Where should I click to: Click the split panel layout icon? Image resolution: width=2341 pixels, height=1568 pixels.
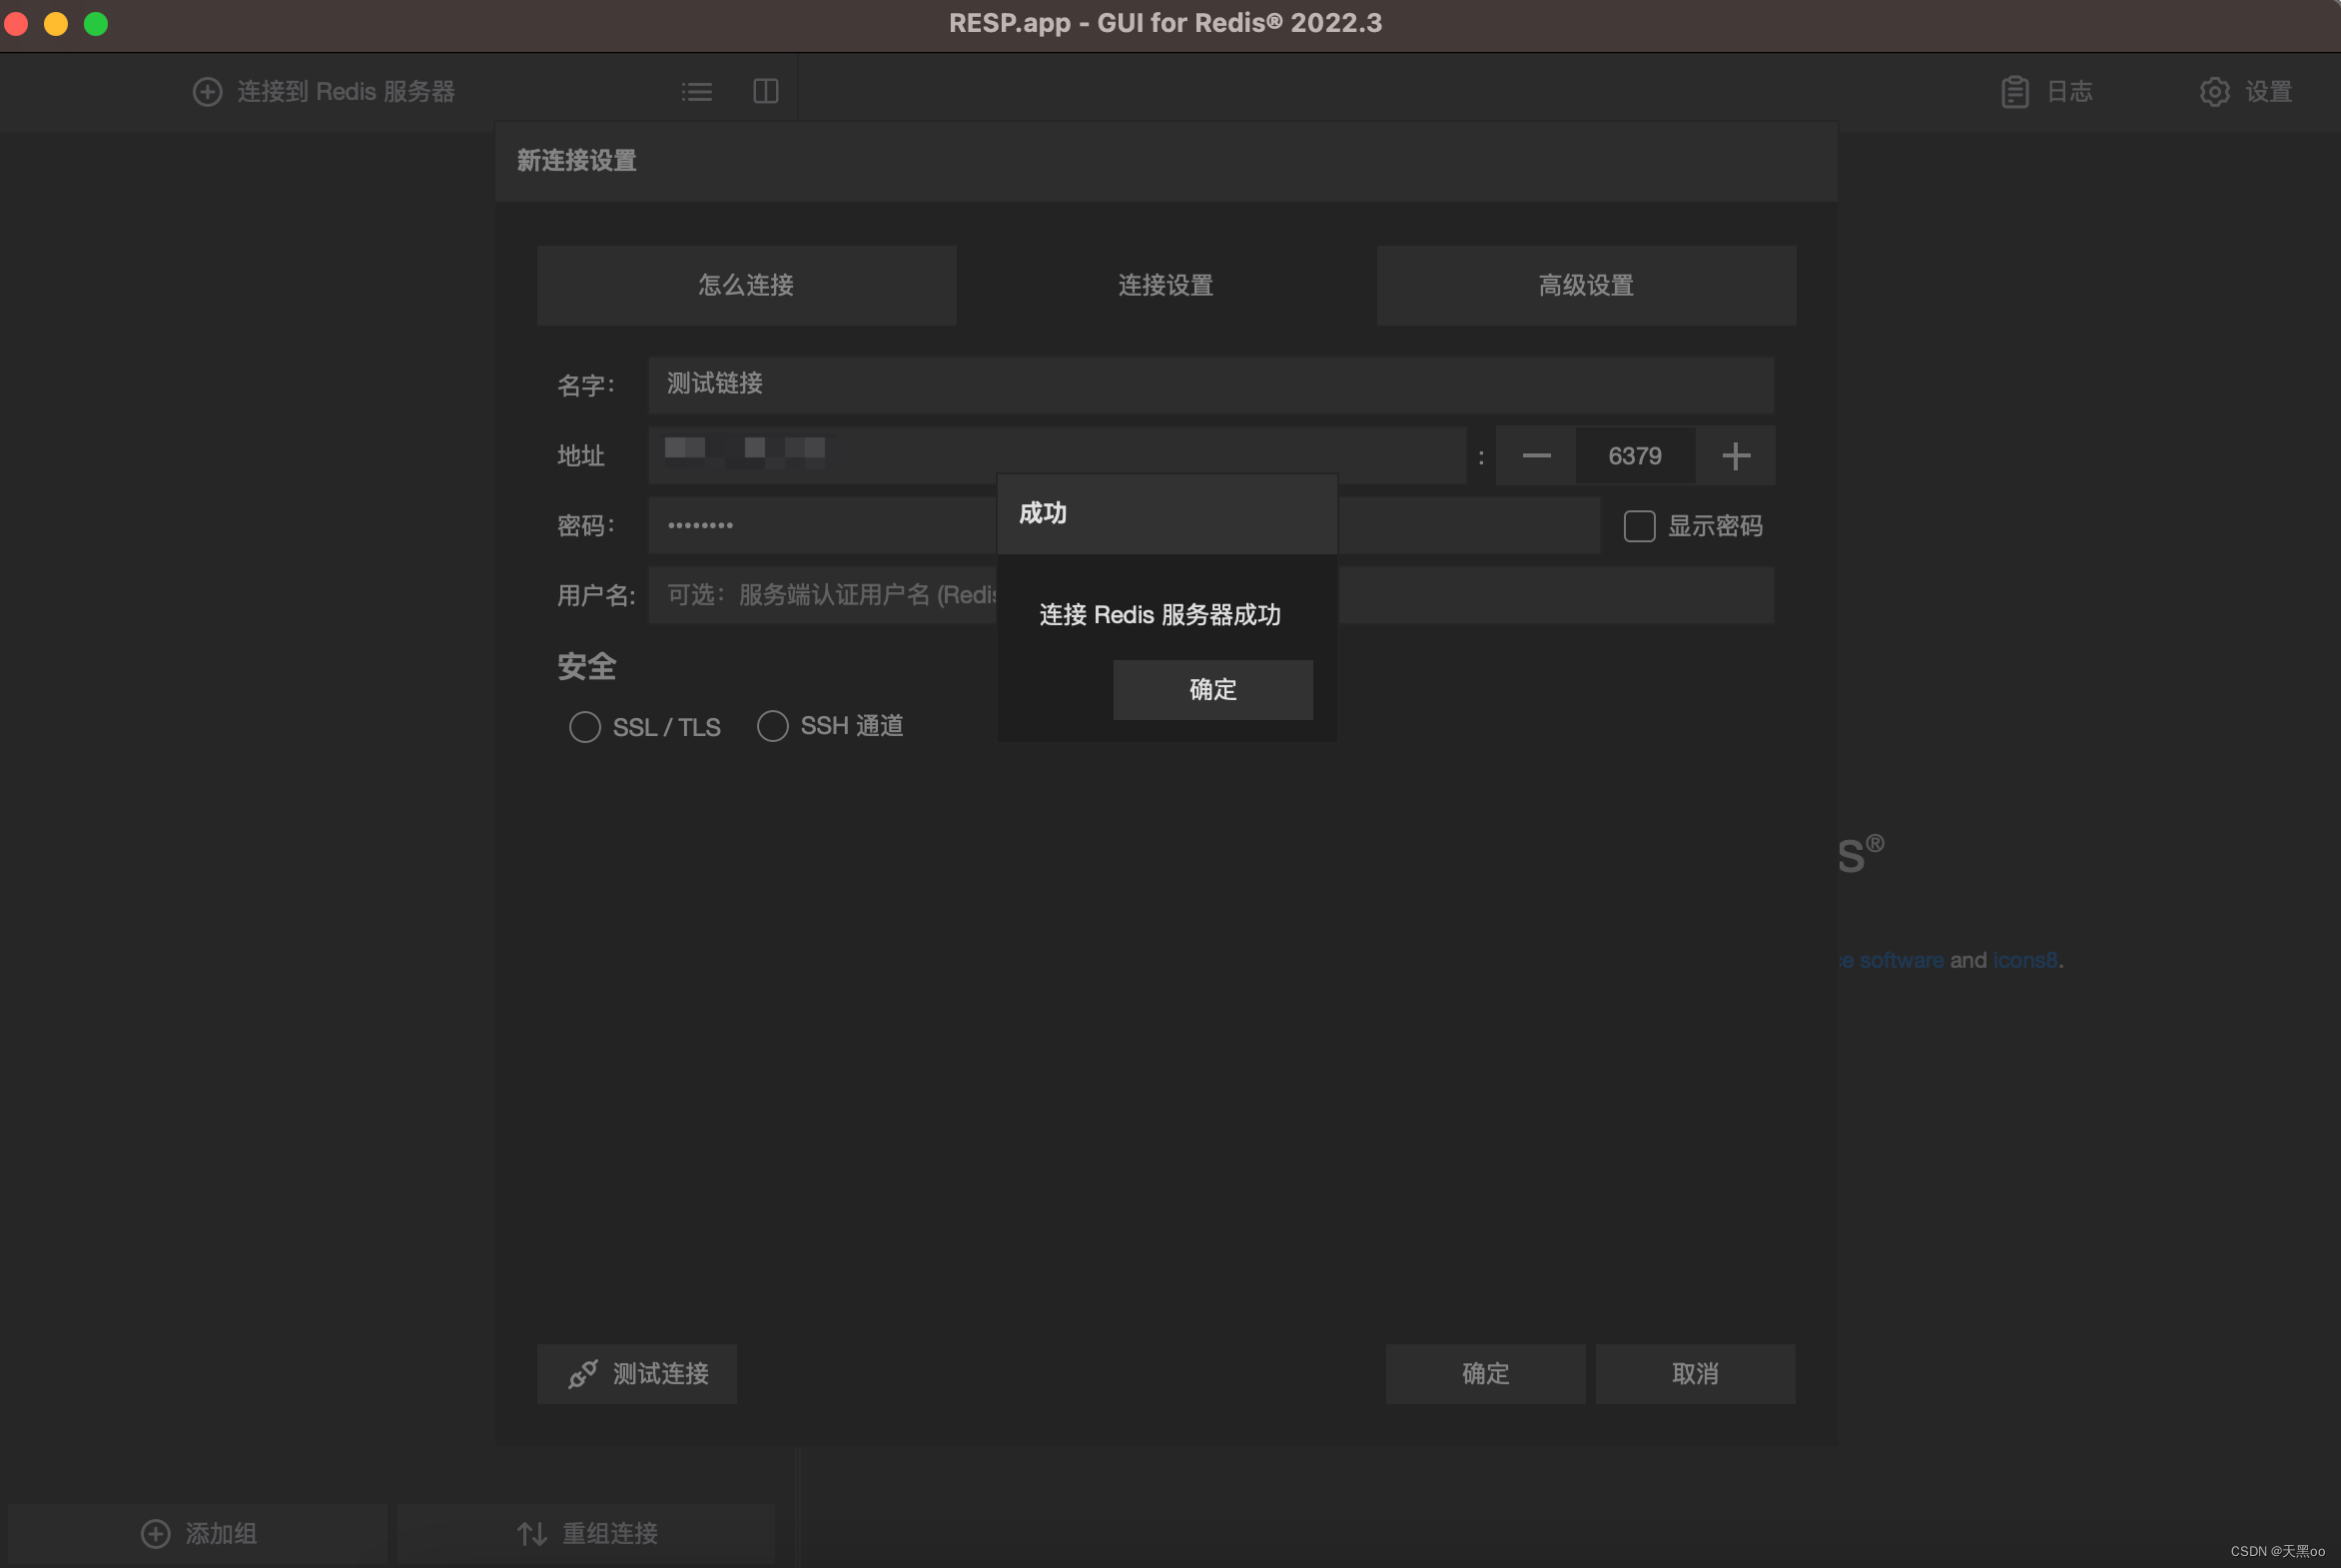[766, 91]
